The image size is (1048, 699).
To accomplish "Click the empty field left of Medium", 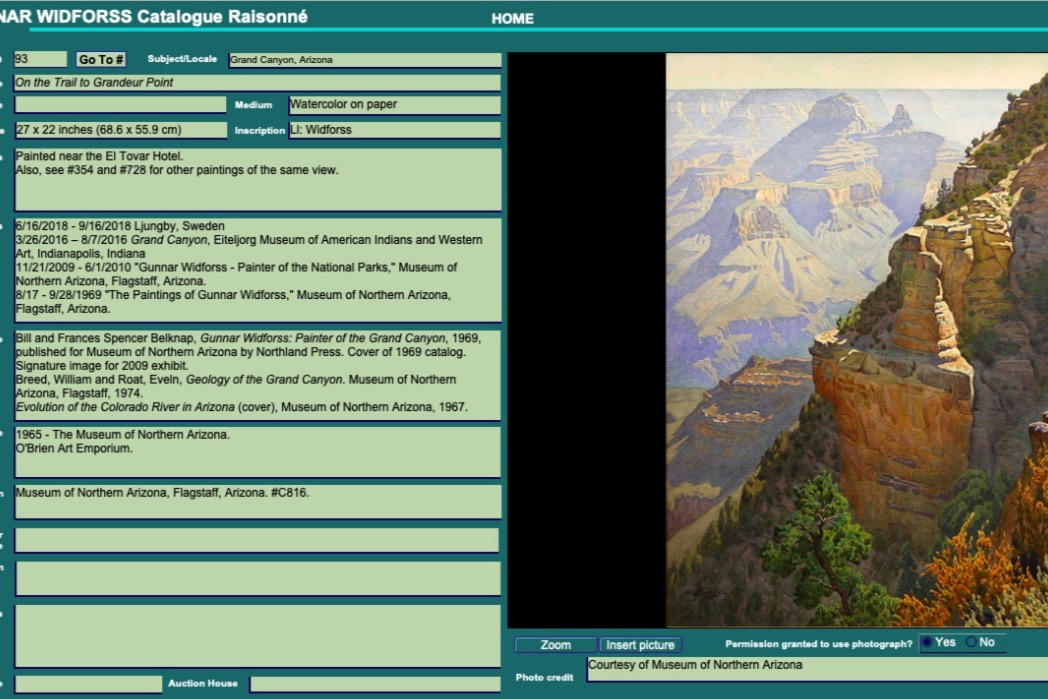I will [x=120, y=105].
